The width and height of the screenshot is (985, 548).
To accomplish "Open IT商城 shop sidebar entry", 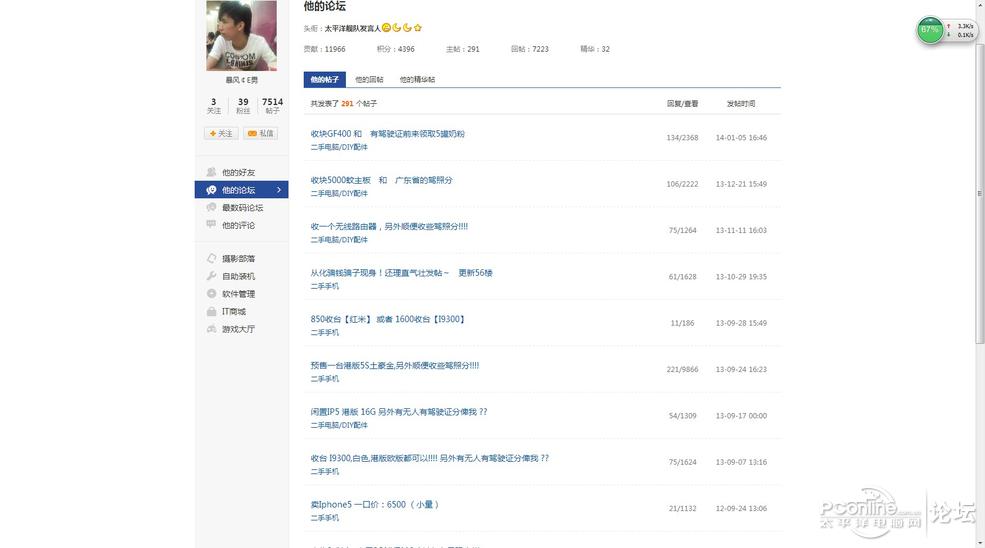I will (x=226, y=311).
